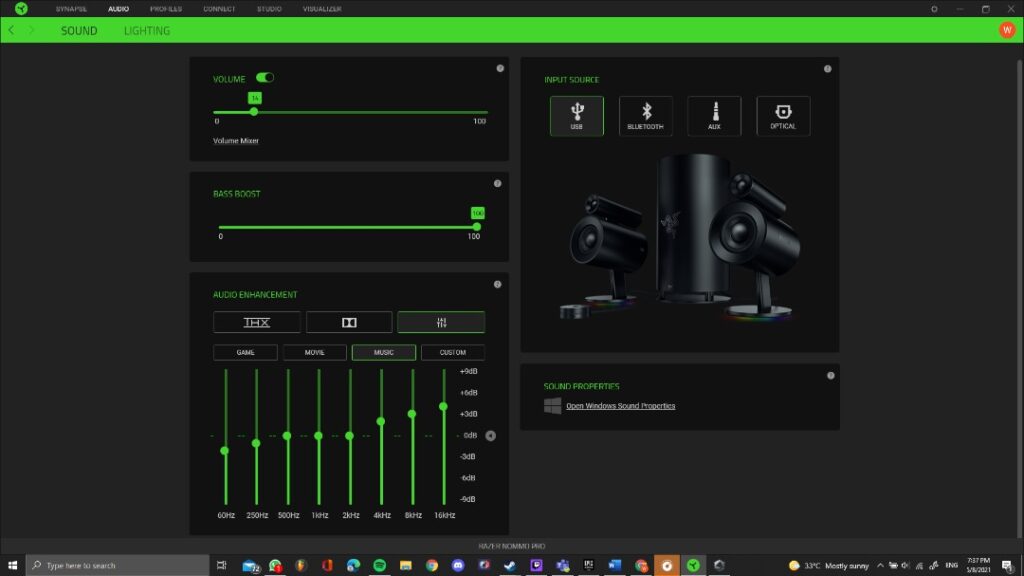Select the Dolby surround enhancement

(348, 322)
